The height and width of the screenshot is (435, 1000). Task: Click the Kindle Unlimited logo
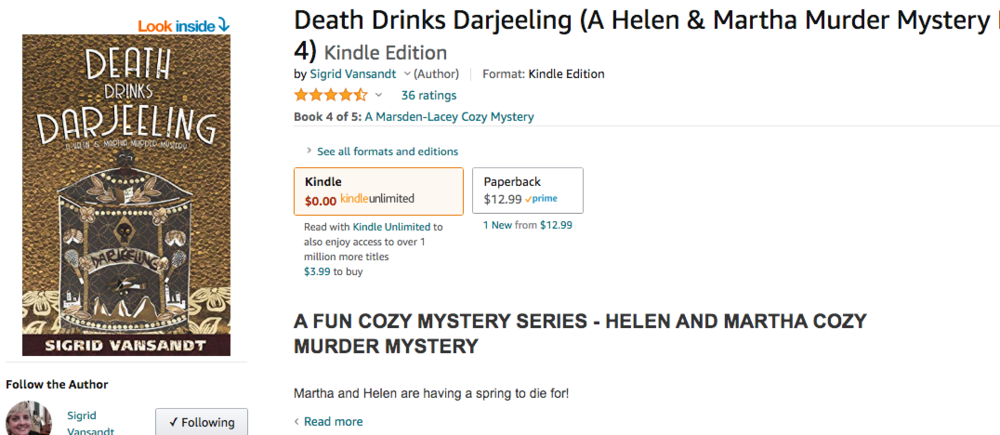(377, 198)
